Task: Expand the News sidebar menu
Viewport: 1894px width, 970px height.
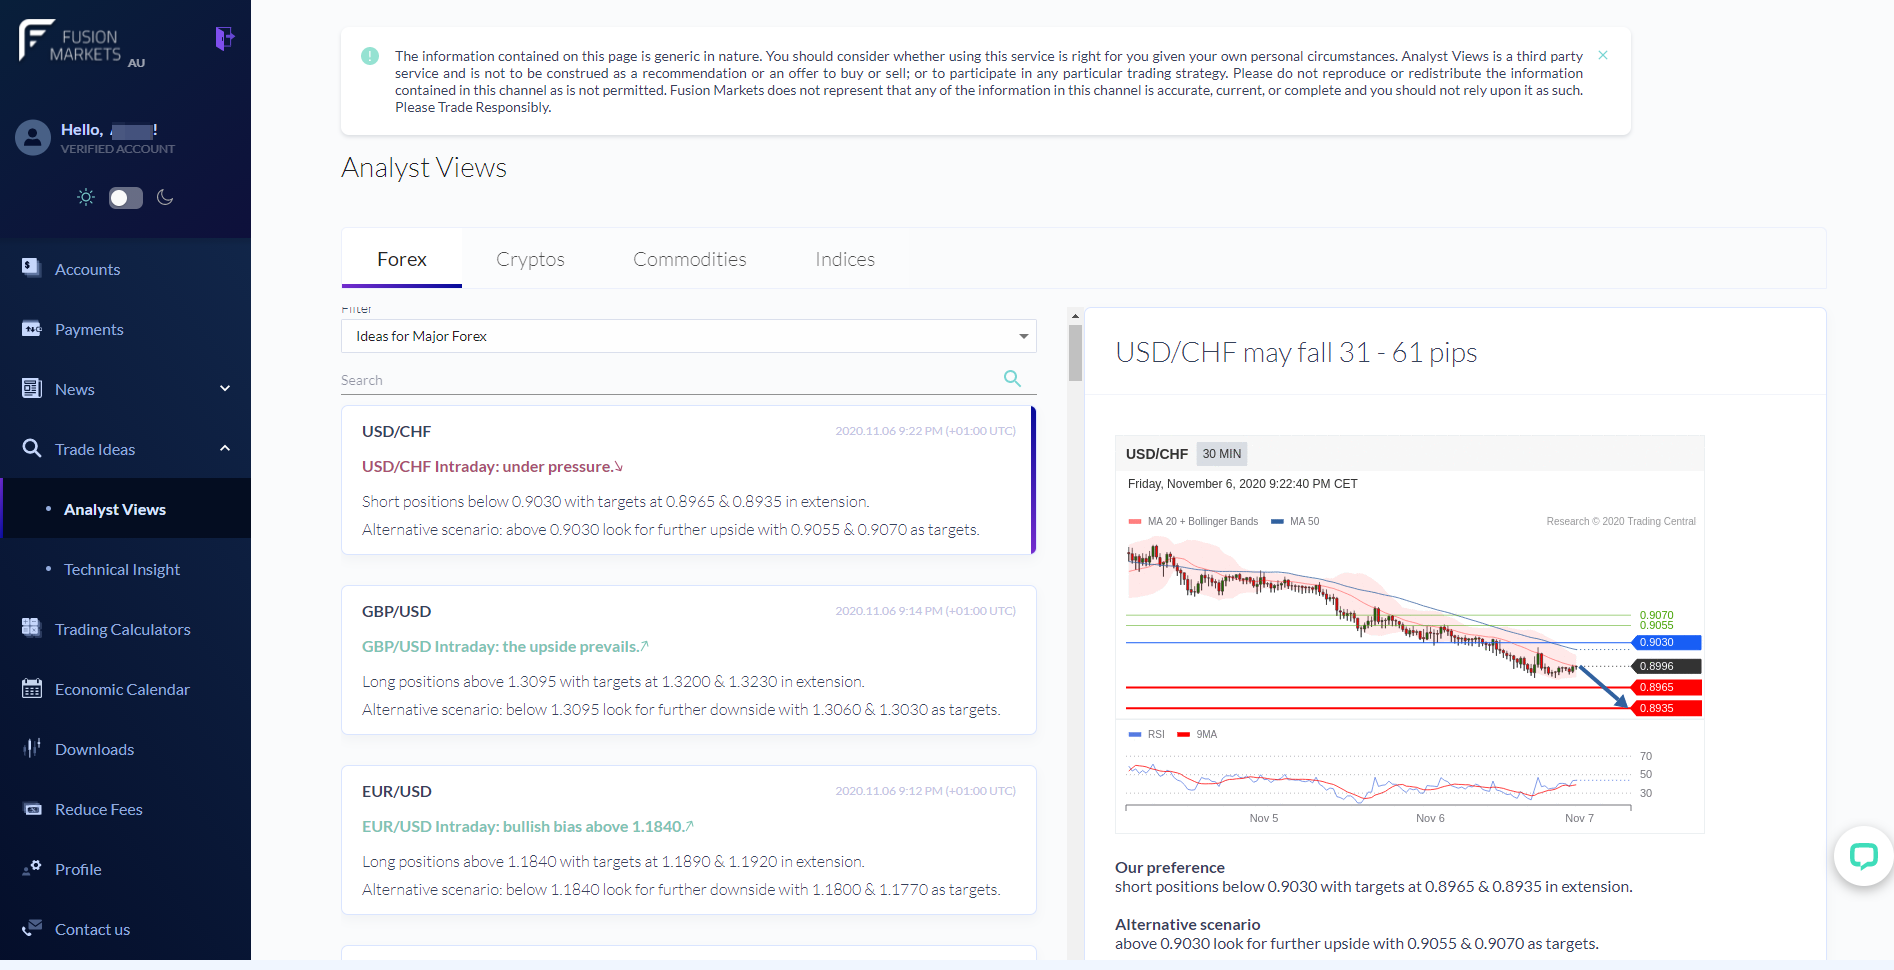Action: click(225, 389)
